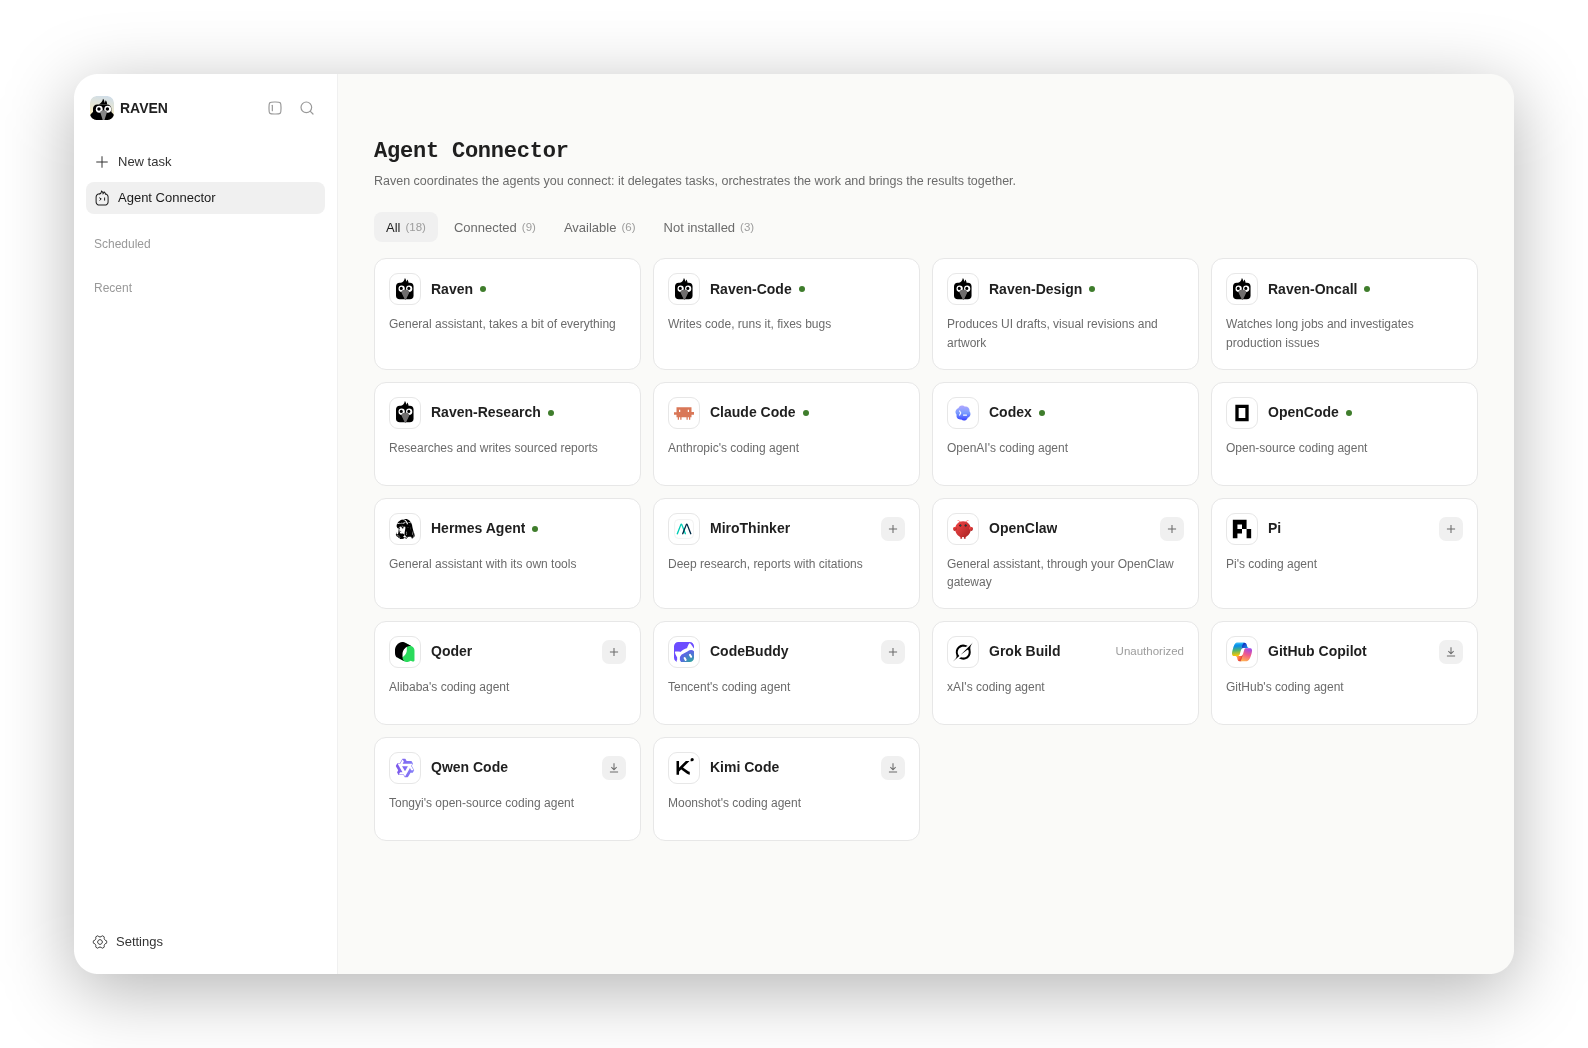Click 'Deep research, reports with citations' text

765,564
